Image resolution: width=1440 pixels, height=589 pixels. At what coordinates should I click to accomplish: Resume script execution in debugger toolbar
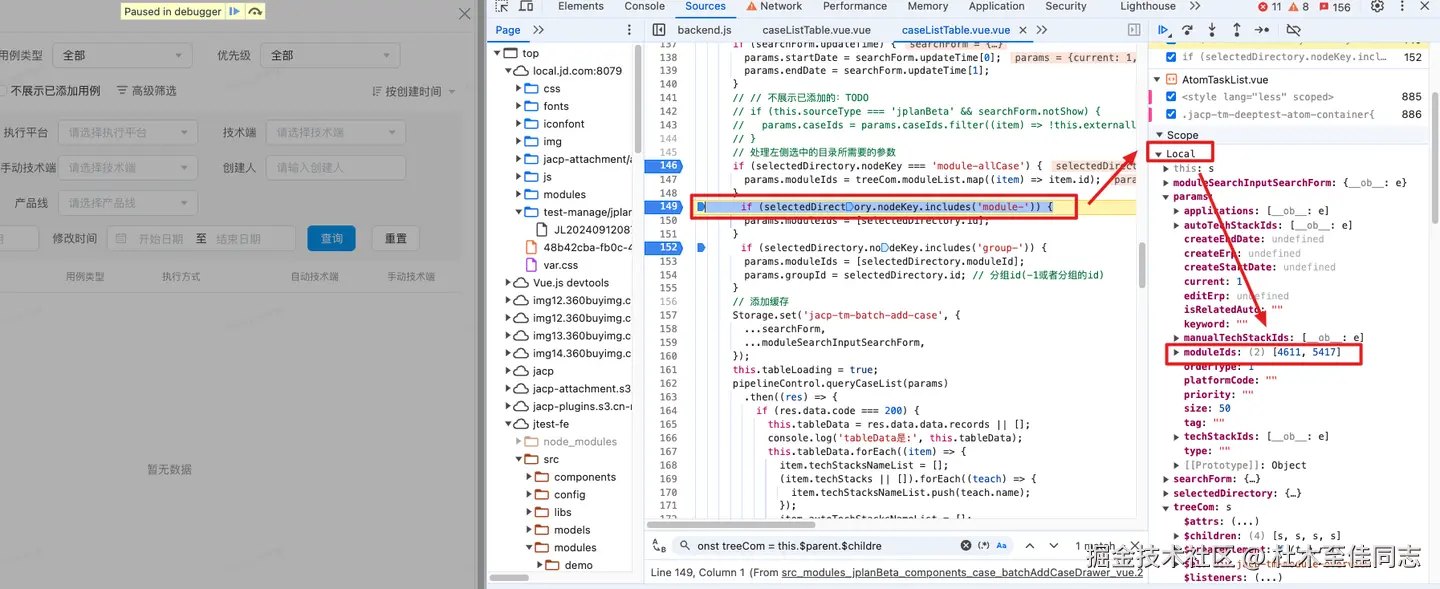pos(1164,30)
